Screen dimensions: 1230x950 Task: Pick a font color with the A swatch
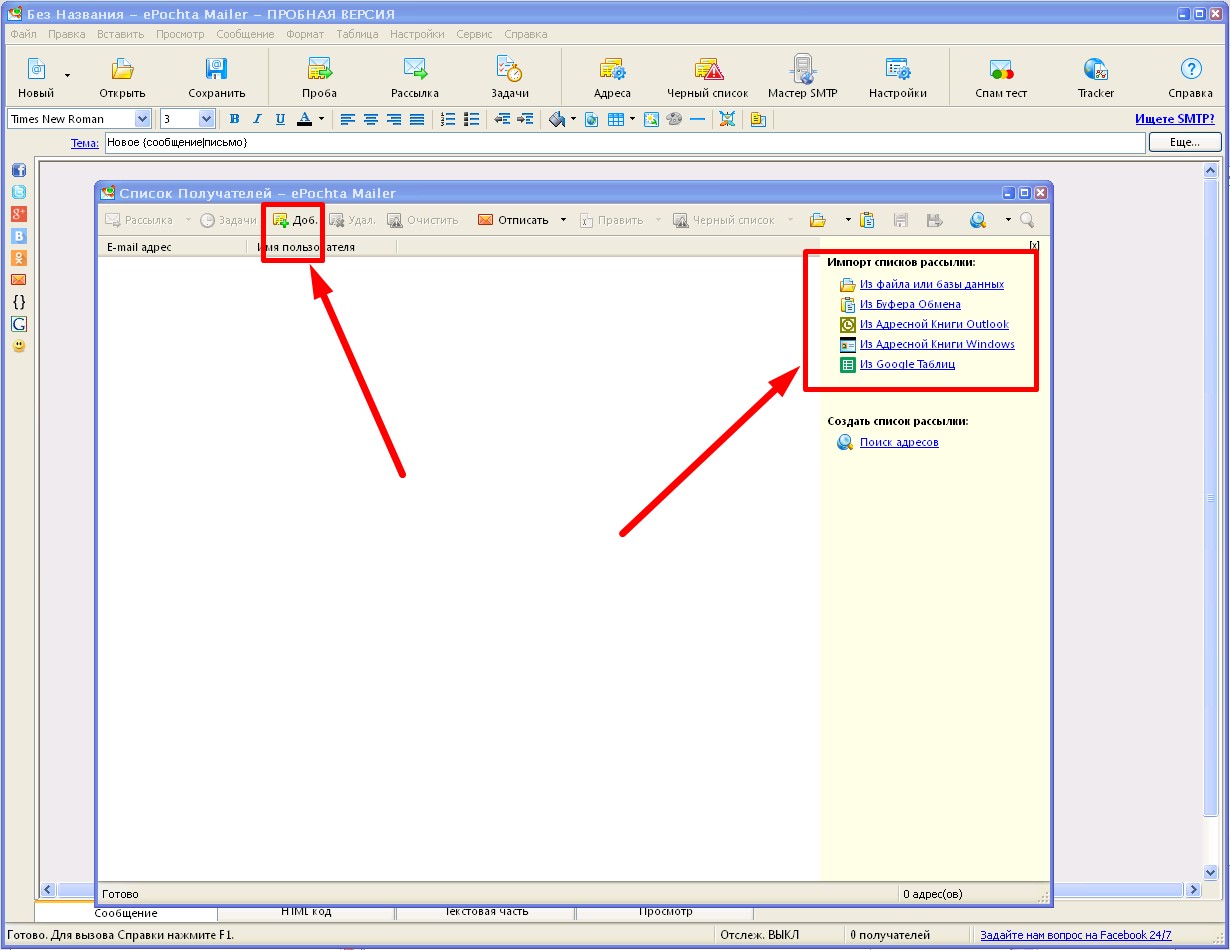click(305, 119)
